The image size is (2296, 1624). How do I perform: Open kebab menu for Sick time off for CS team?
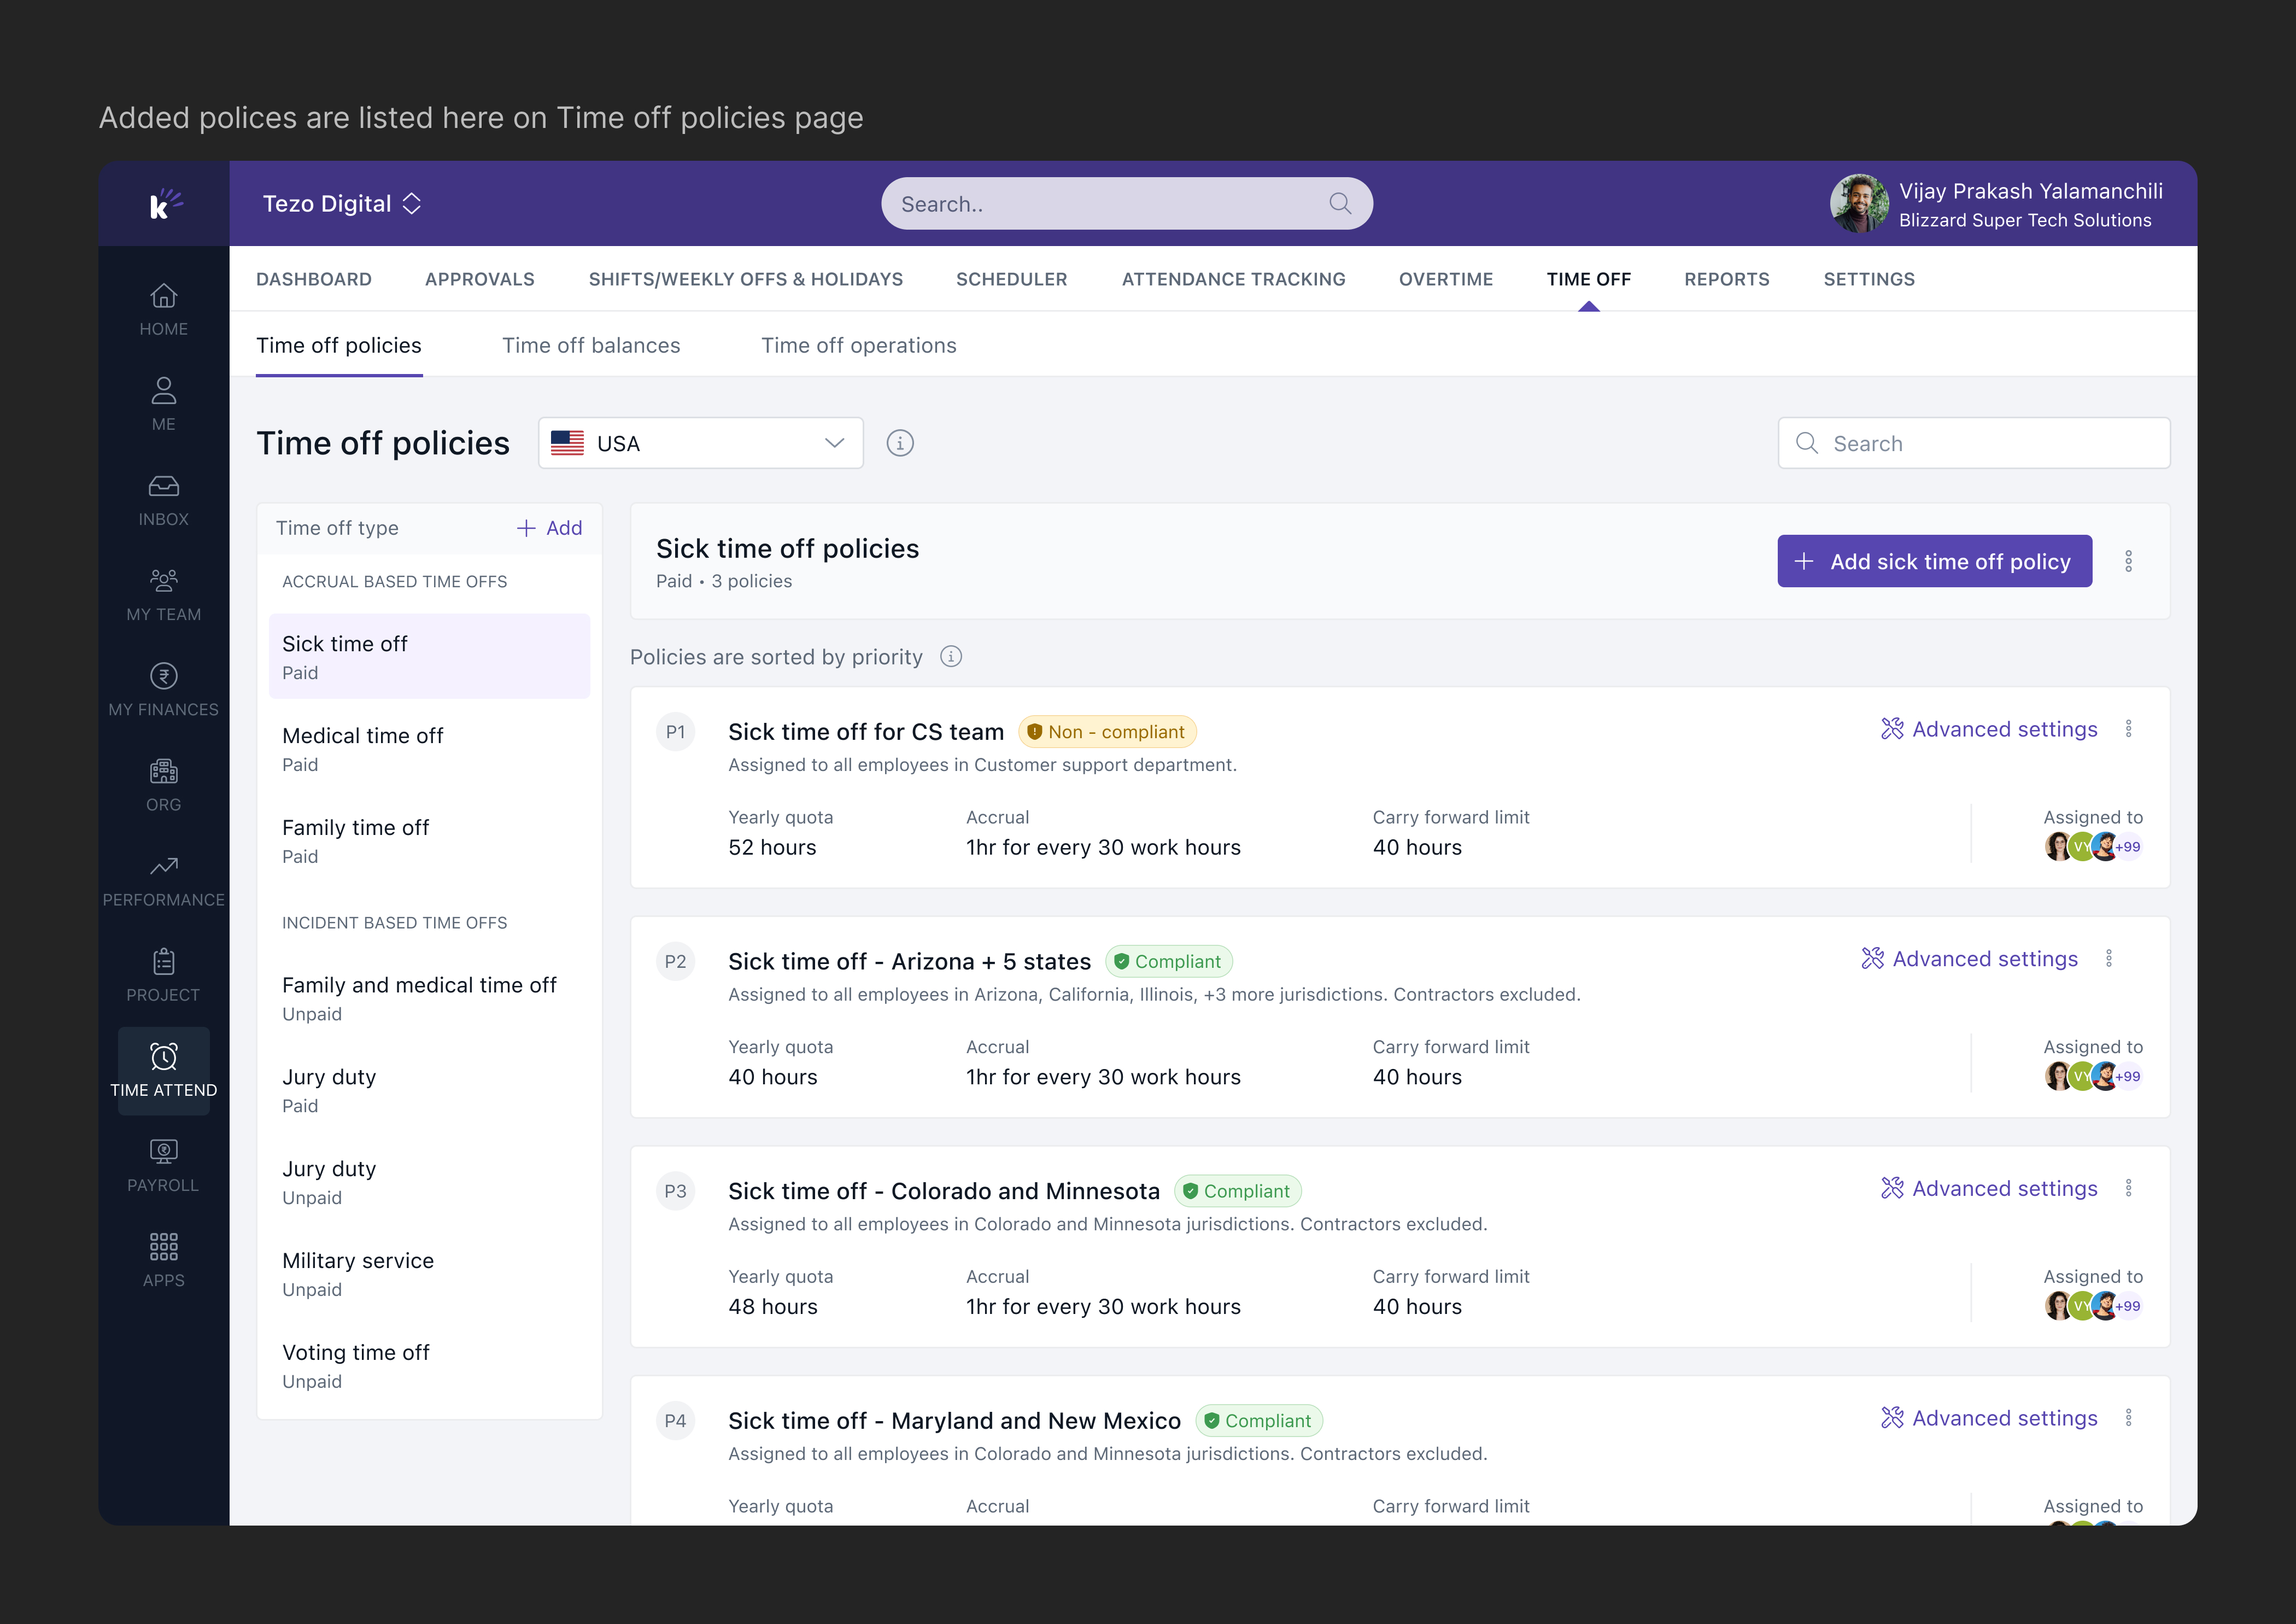tap(2129, 729)
